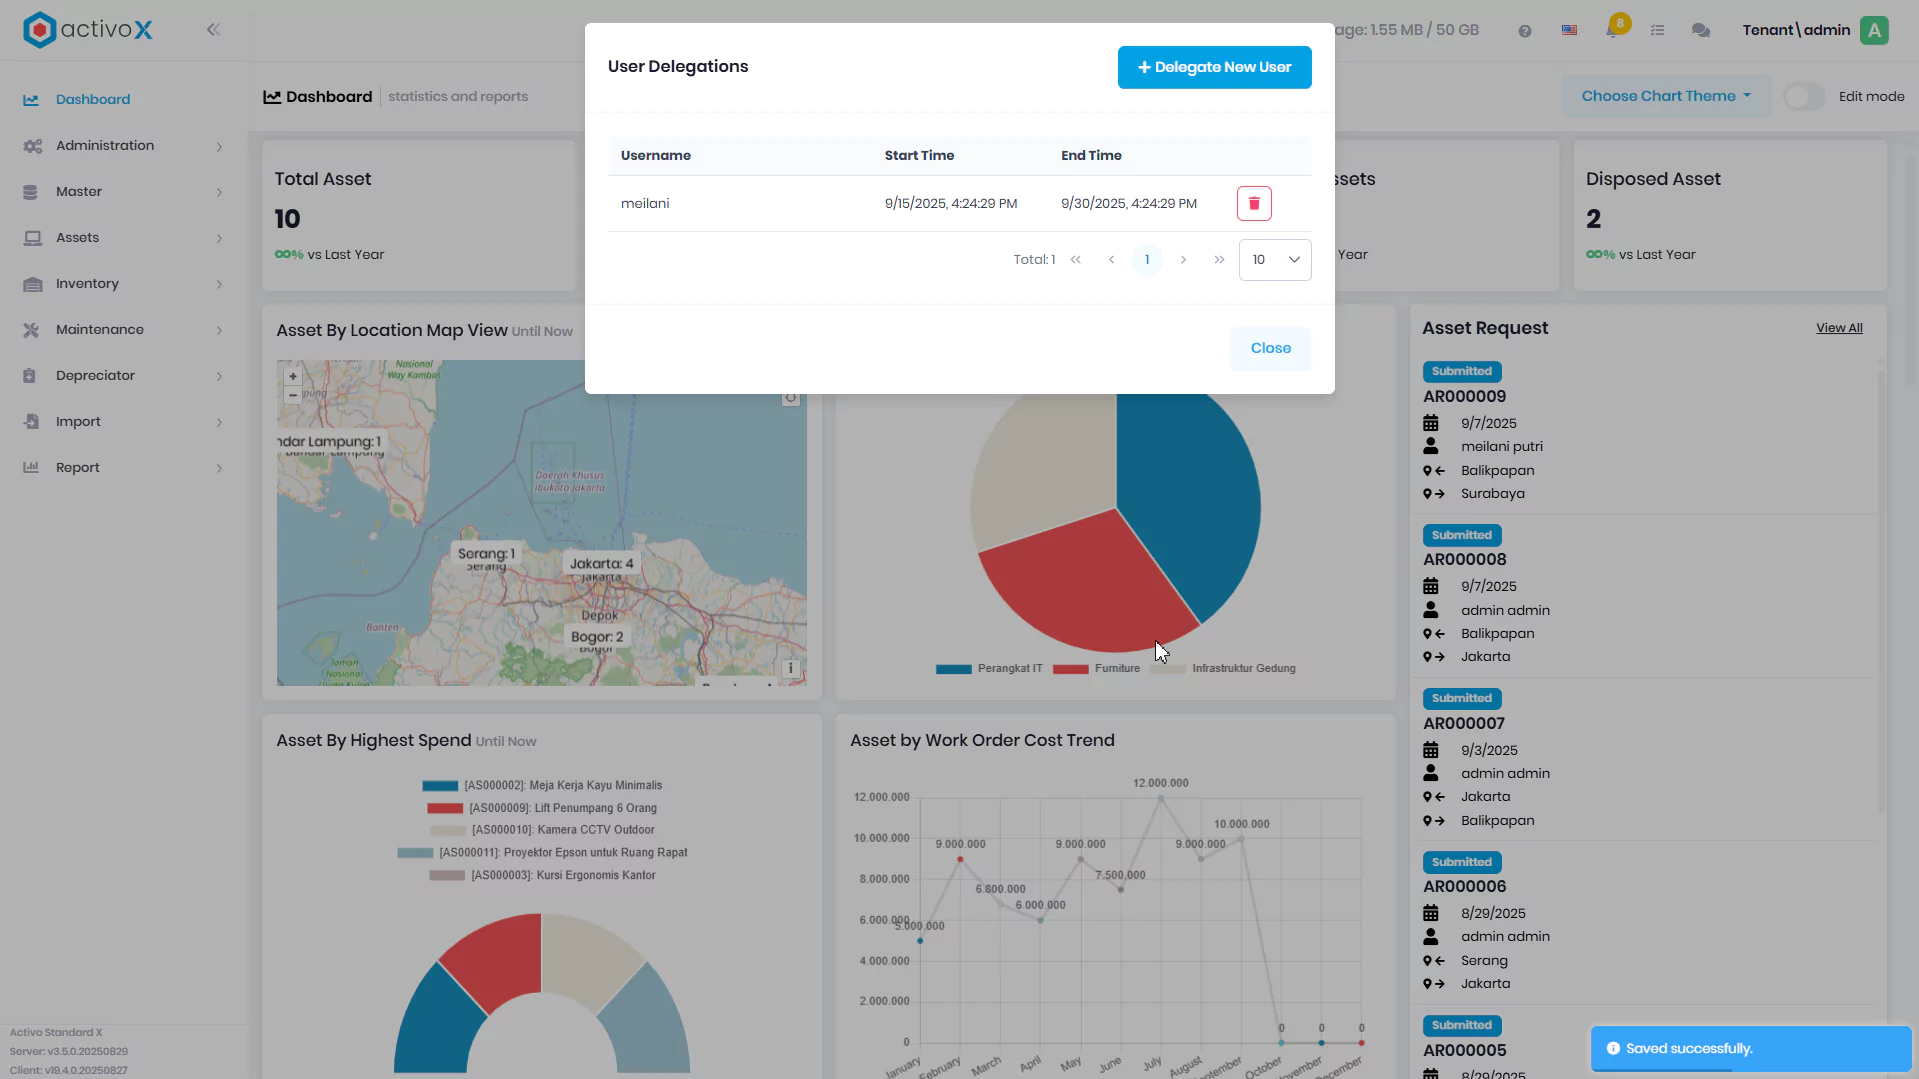
Task: Open the help question mark icon
Action: coord(1524,31)
